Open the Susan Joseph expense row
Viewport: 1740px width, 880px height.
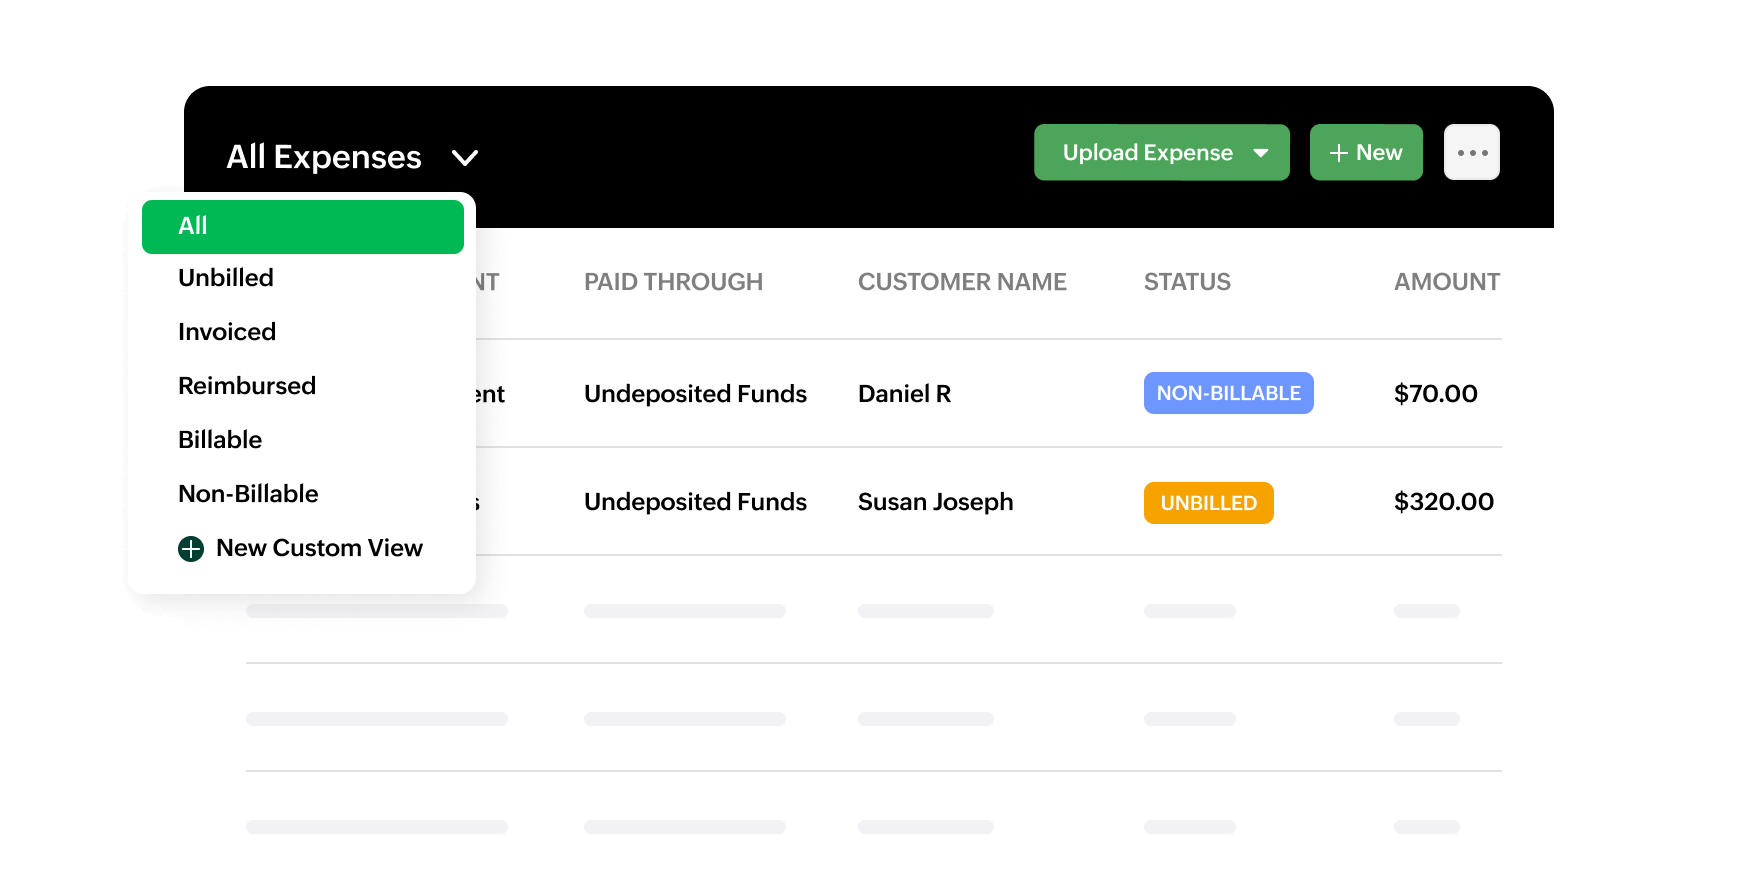click(x=935, y=502)
